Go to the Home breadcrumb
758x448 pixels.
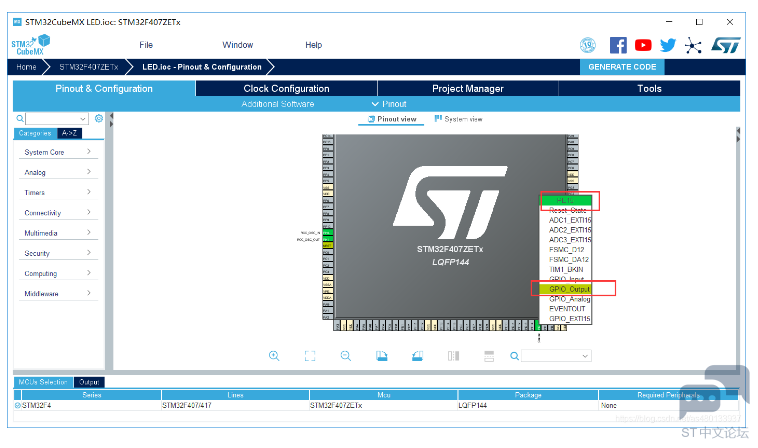tap(26, 67)
